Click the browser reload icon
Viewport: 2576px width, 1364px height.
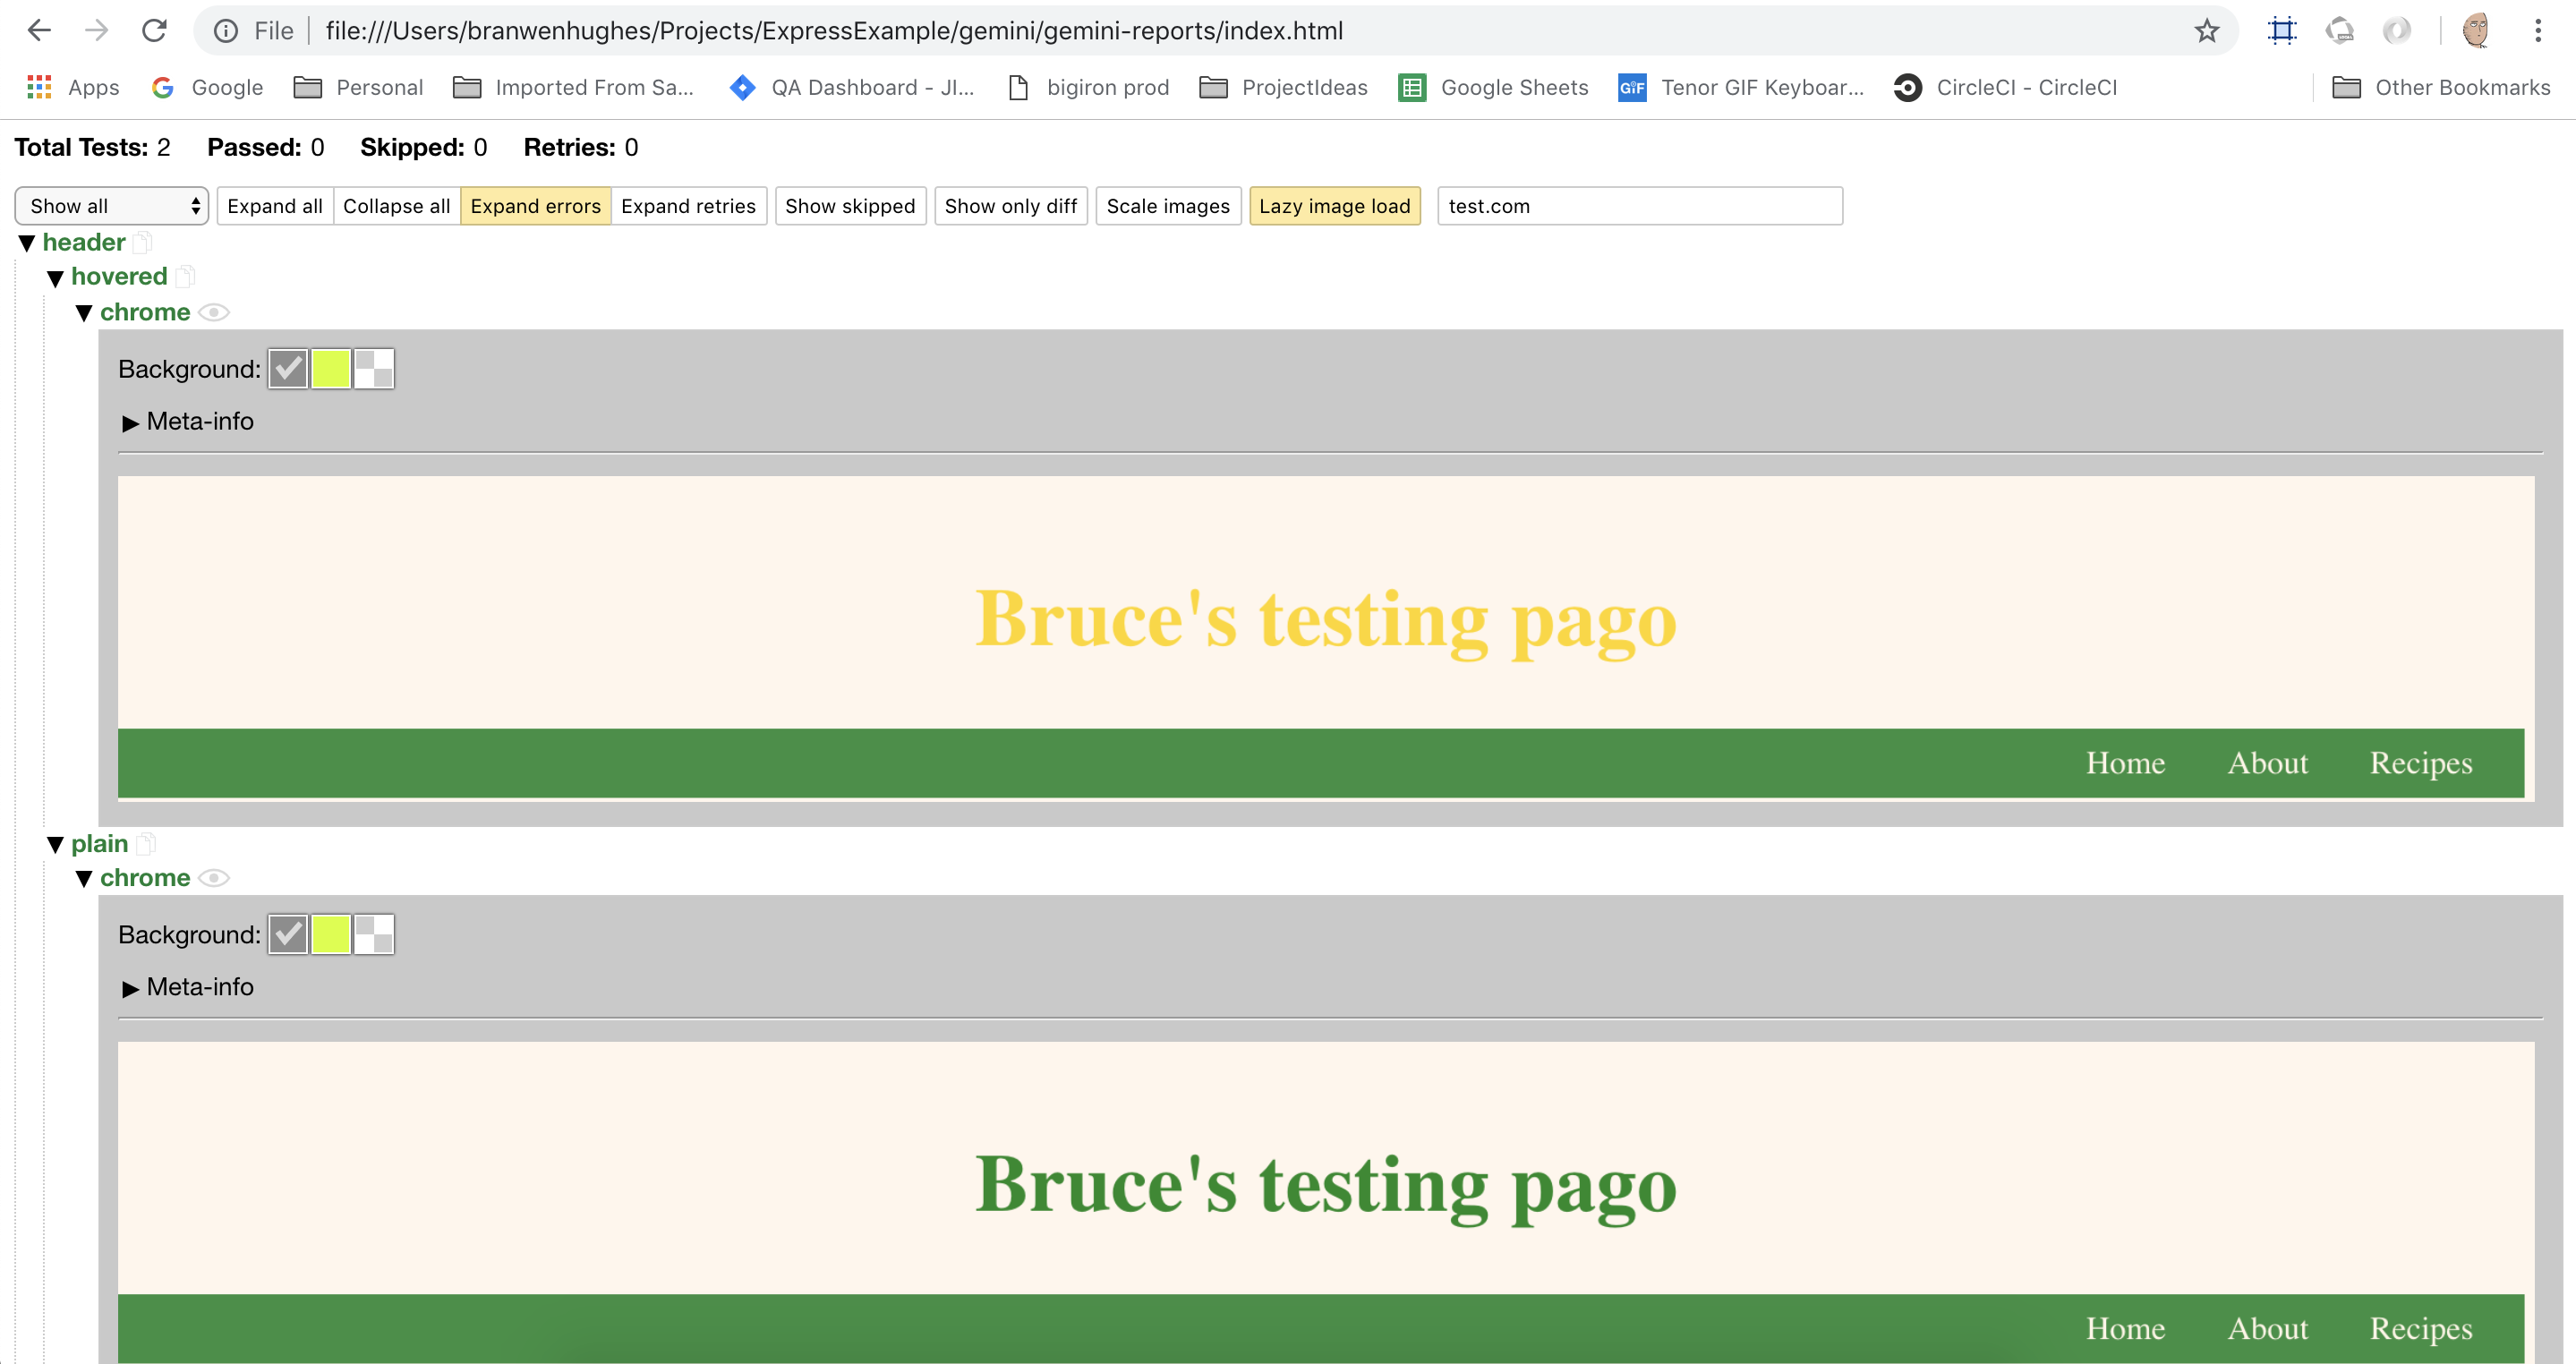click(154, 31)
